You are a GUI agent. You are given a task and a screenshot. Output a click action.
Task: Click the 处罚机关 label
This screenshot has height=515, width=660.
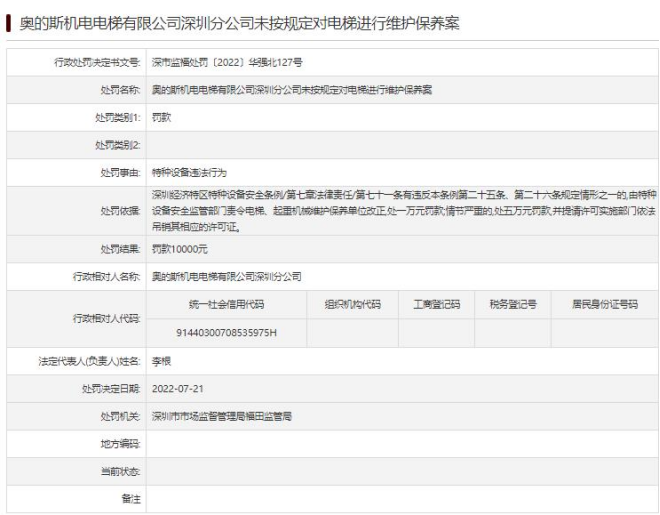120,417
